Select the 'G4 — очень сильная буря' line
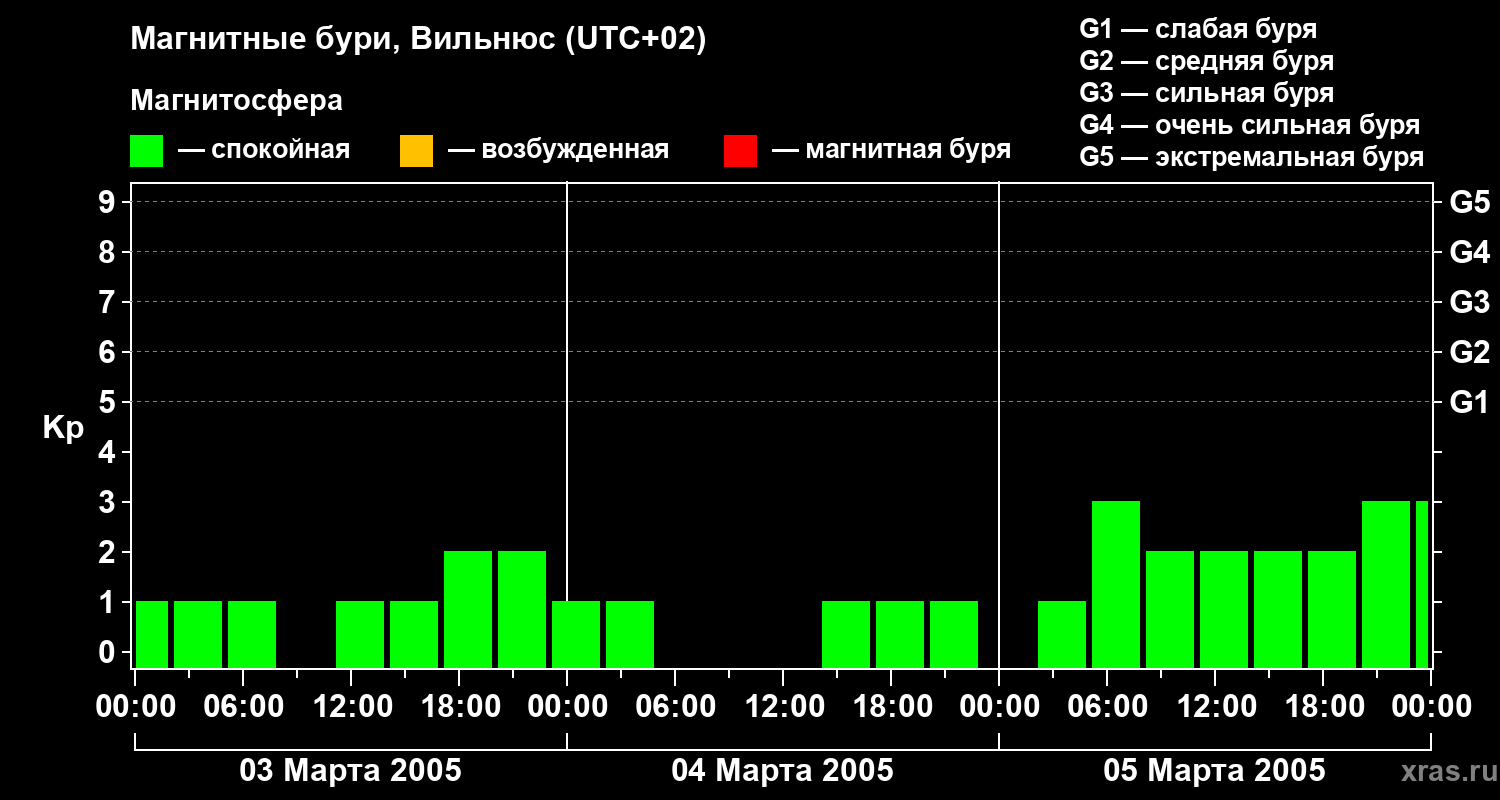Viewport: 1500px width, 800px height. point(1250,125)
